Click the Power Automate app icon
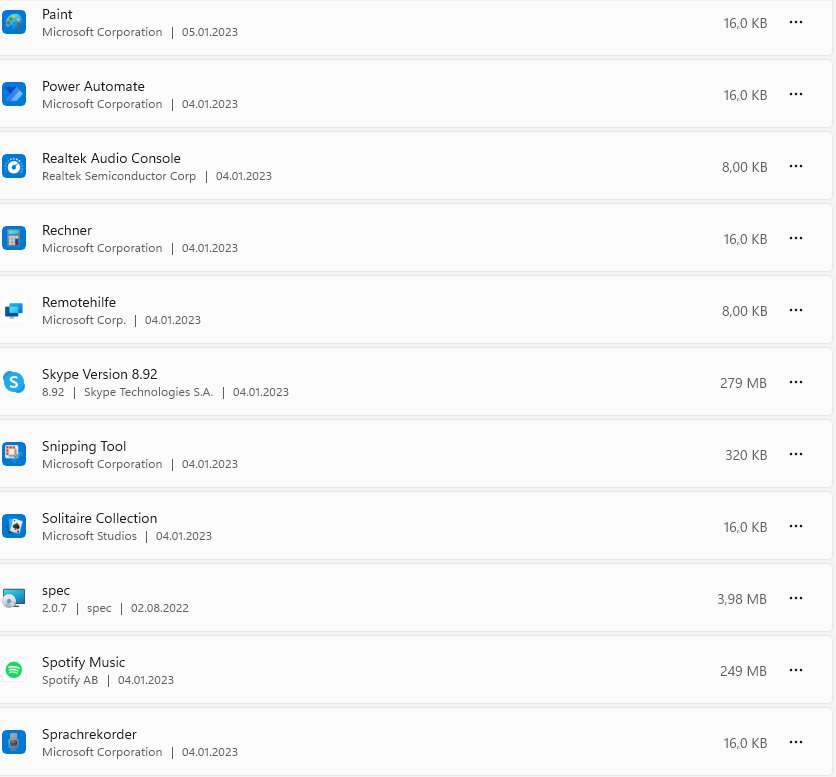Image resolution: width=836 pixels, height=777 pixels. point(14,94)
